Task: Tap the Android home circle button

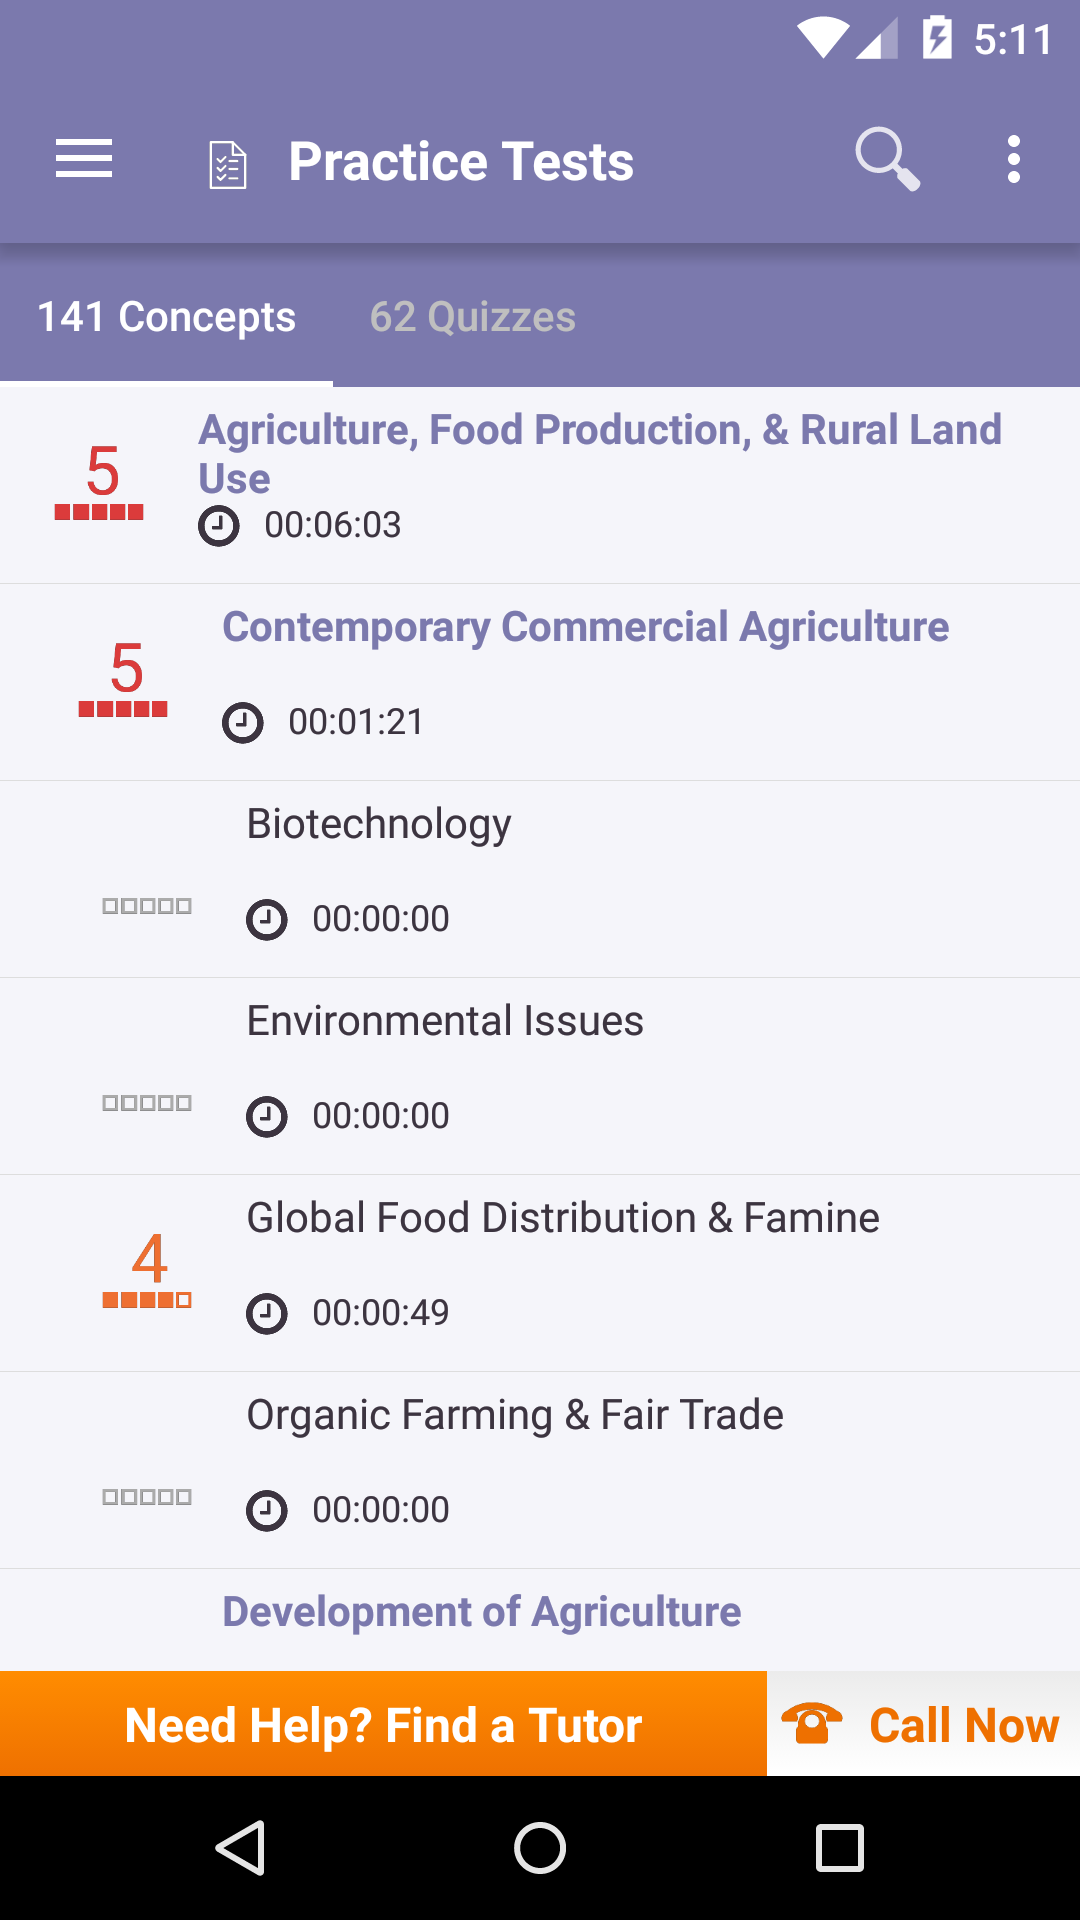Action: click(540, 1847)
